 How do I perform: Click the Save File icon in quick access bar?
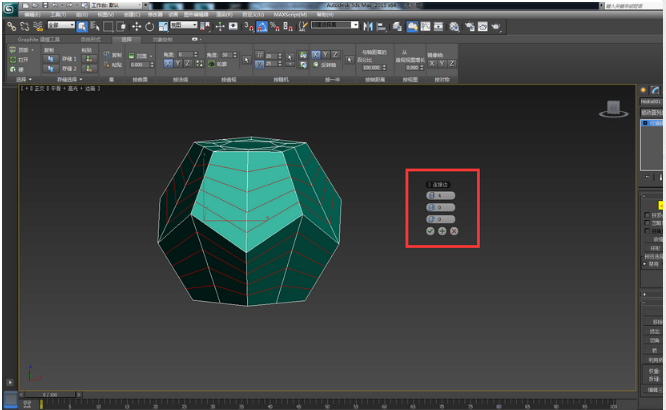tap(45, 6)
